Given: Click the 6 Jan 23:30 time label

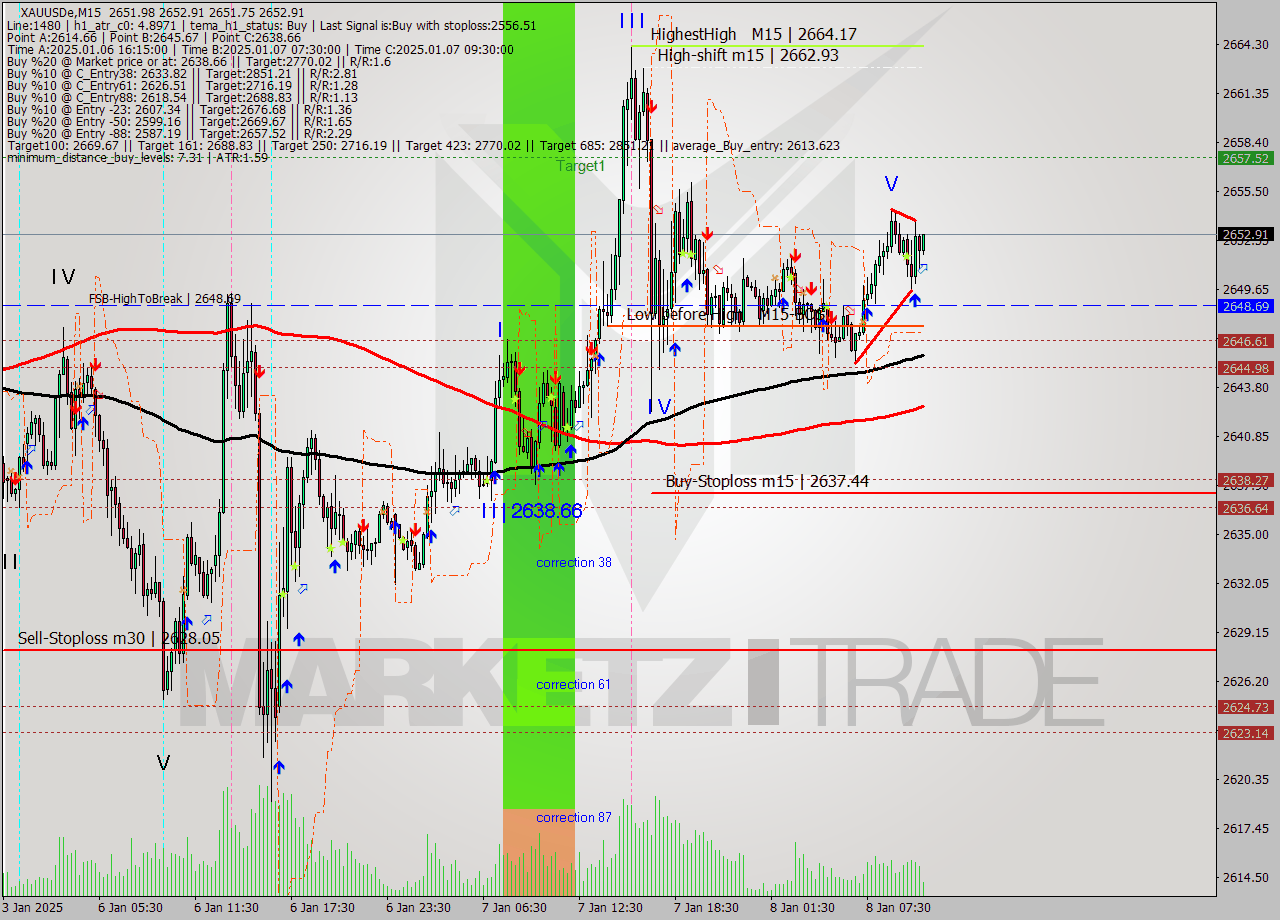Looking at the screenshot, I should [x=417, y=908].
